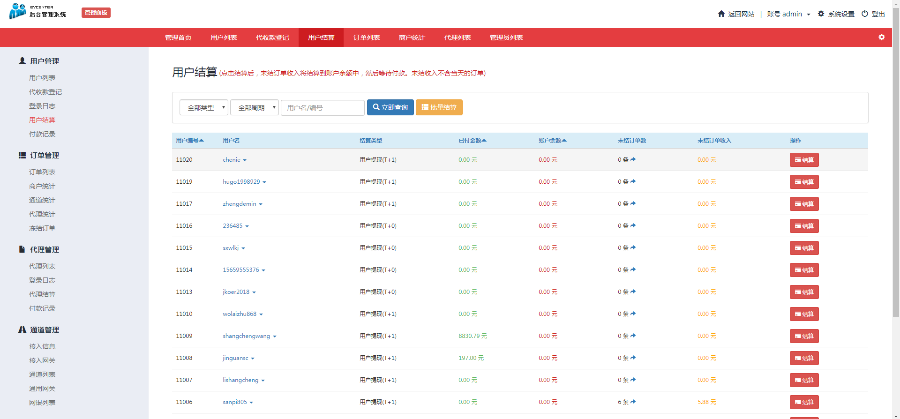The image size is (900, 419).
Task: Open 登录日志 under 用户管理 in sidebar
Action: 42,106
